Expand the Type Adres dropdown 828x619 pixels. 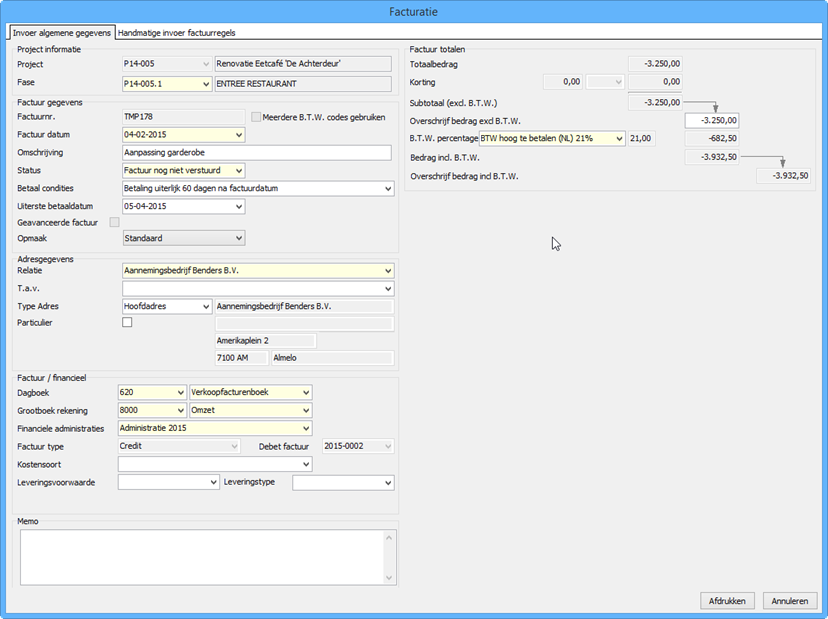206,306
